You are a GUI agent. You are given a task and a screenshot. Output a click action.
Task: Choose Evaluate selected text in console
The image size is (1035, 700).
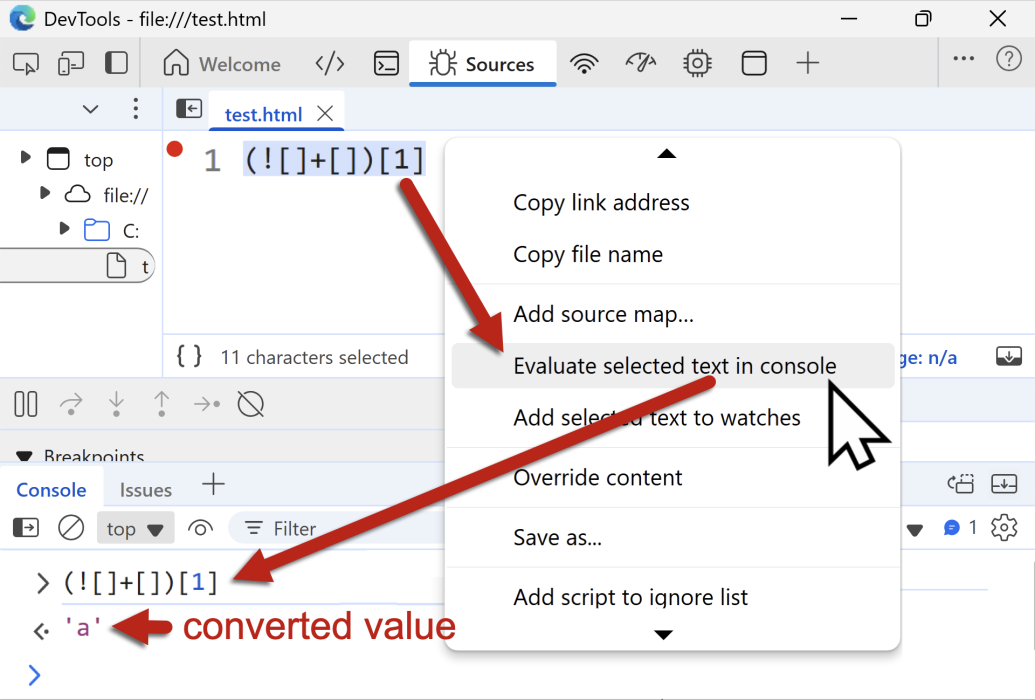(675, 366)
